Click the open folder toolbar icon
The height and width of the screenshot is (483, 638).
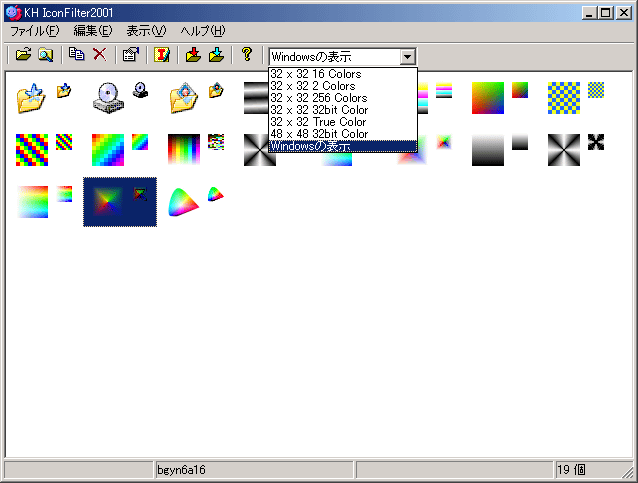click(23, 55)
